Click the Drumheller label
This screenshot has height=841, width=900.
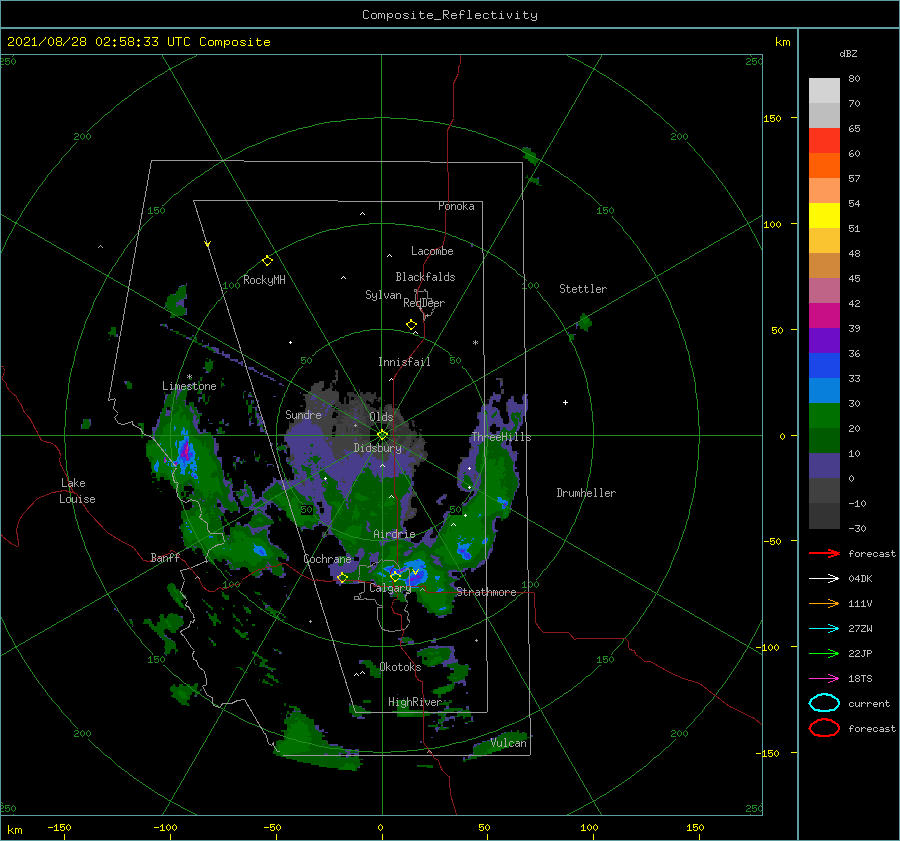(586, 493)
